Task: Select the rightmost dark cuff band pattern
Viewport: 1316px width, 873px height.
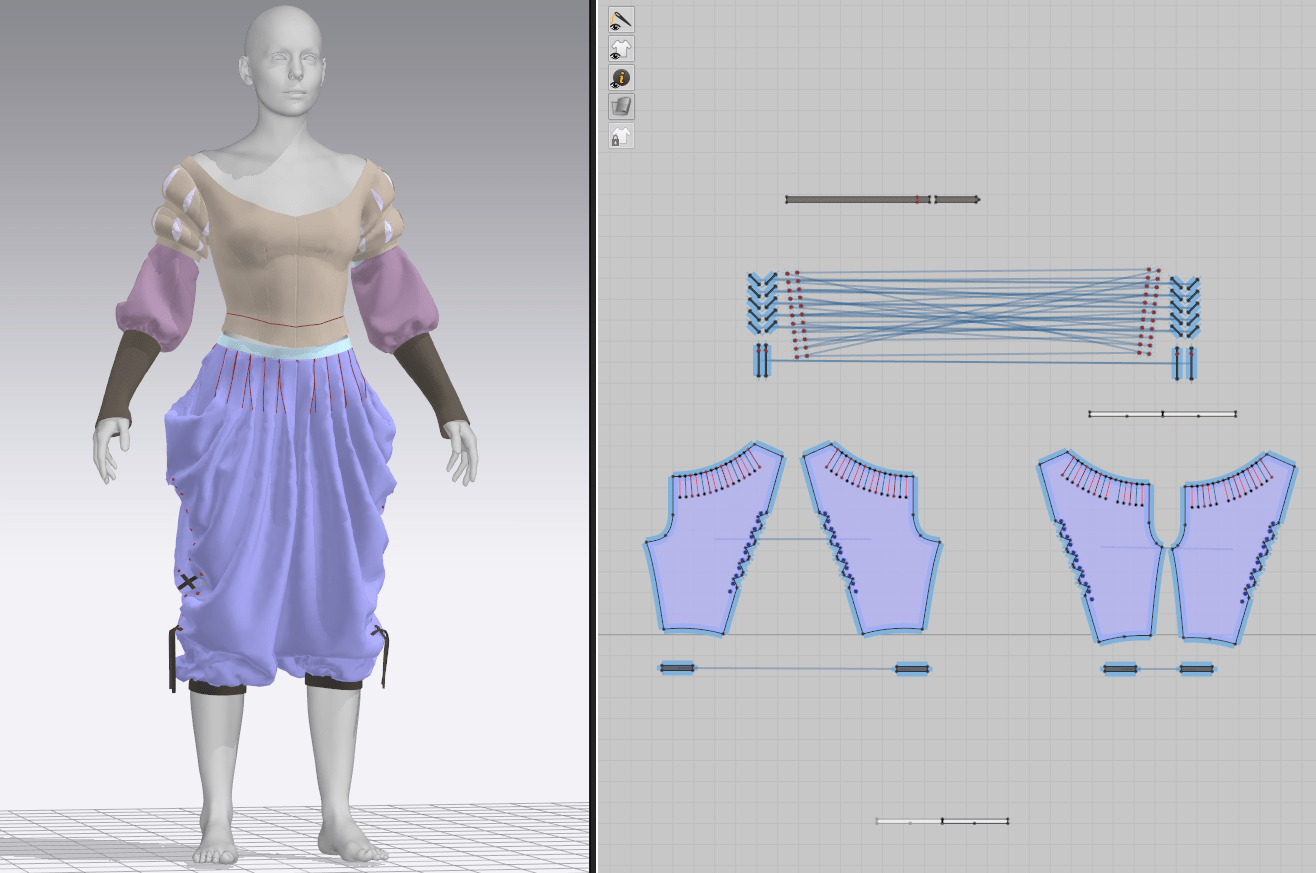Action: click(x=1197, y=668)
